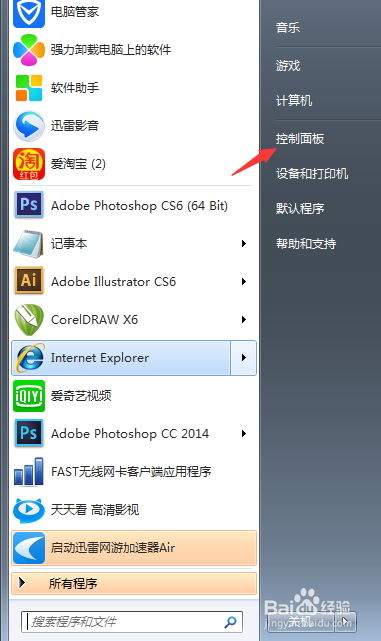Click the 记事本 notepad icon
Viewport: 381px width, 641px height.
coord(28,244)
